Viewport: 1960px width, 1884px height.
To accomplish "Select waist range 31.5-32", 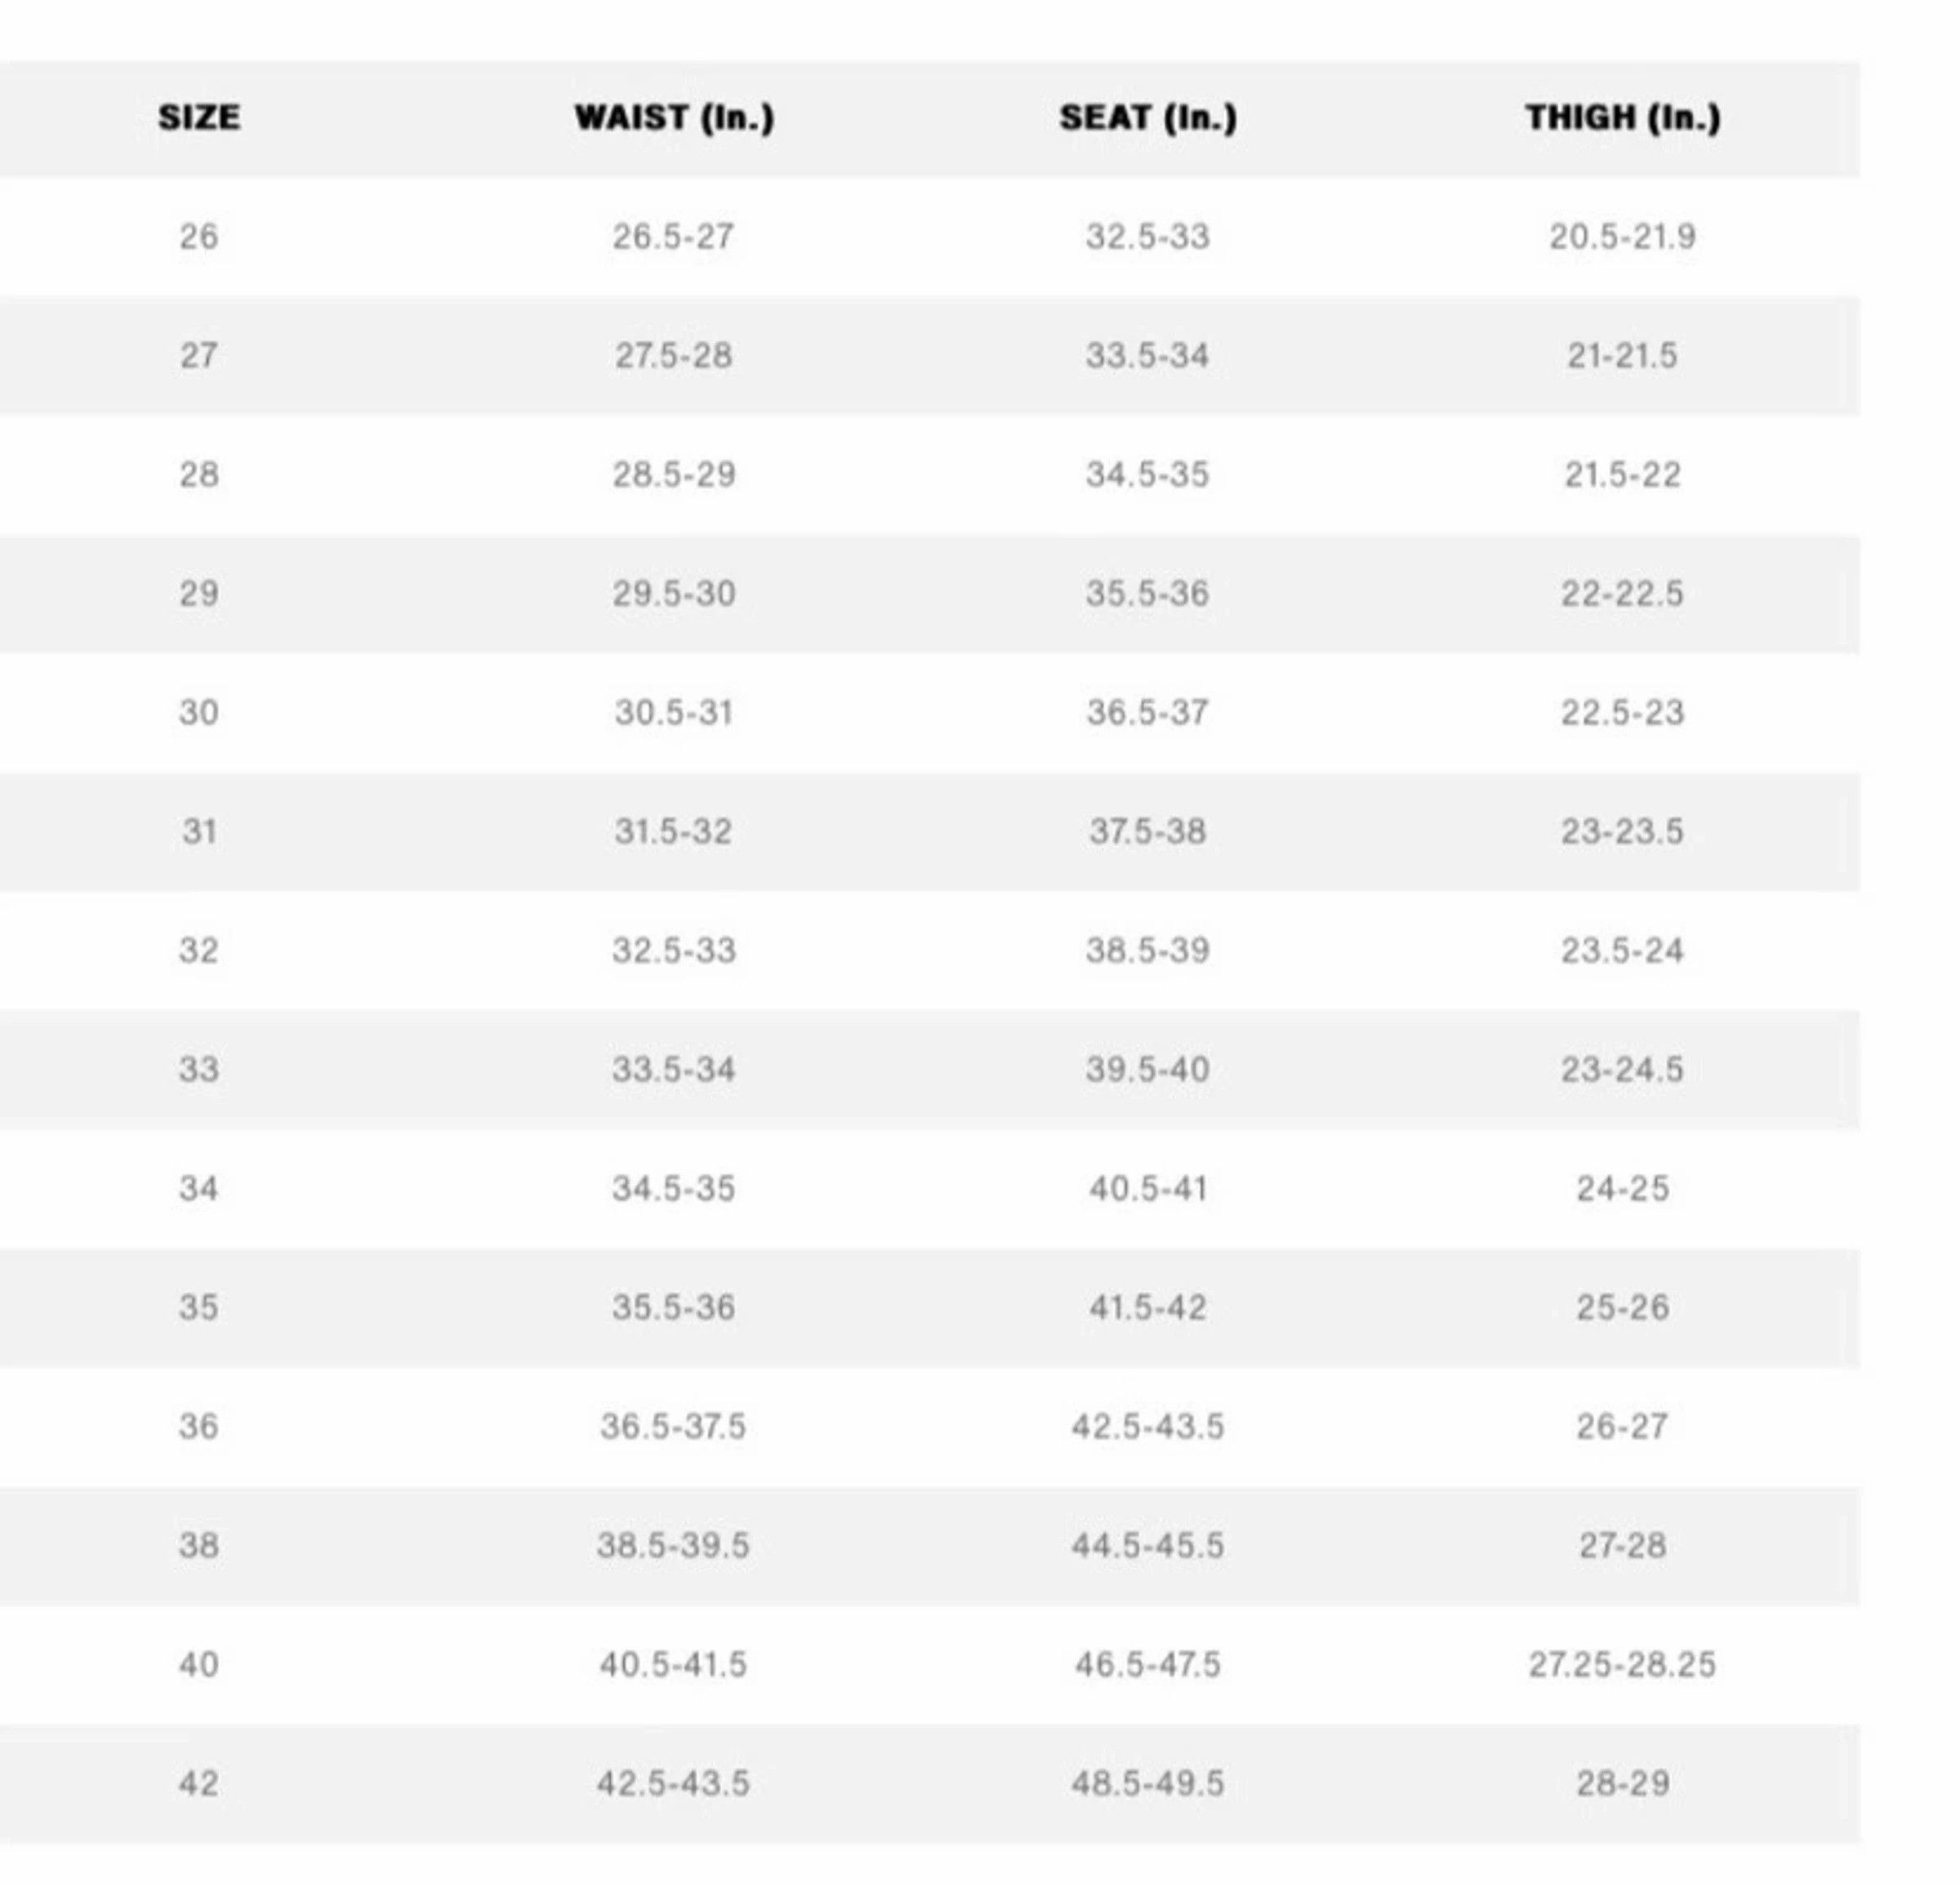I will (674, 832).
